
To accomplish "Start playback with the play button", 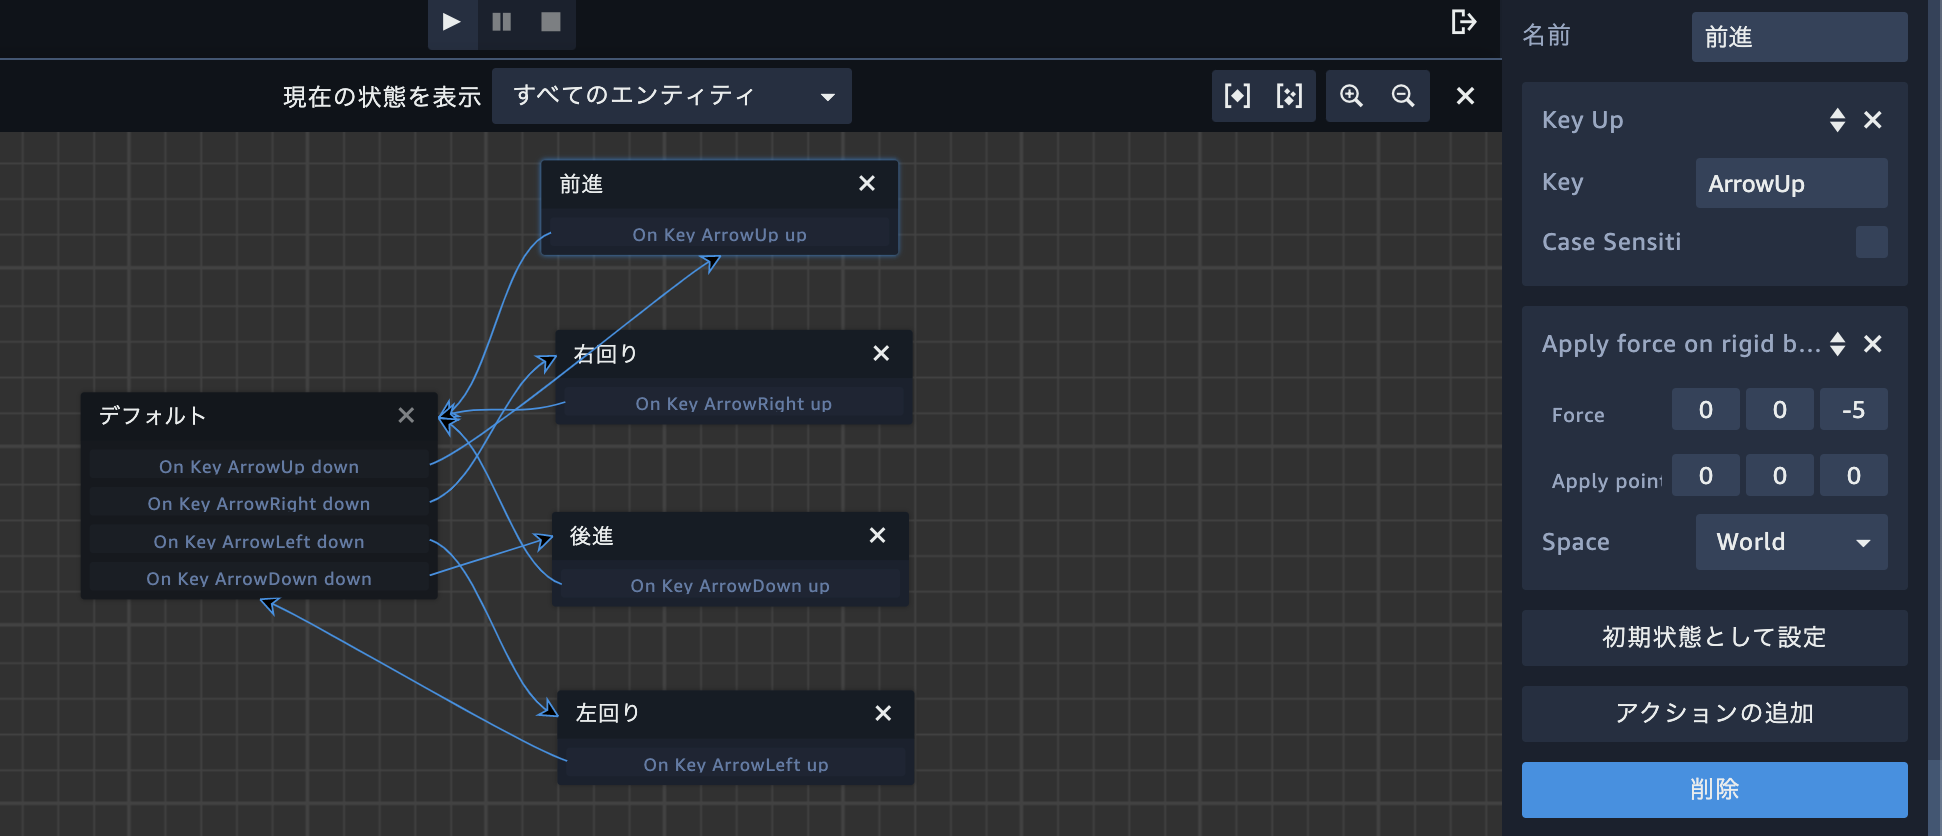I will point(452,22).
